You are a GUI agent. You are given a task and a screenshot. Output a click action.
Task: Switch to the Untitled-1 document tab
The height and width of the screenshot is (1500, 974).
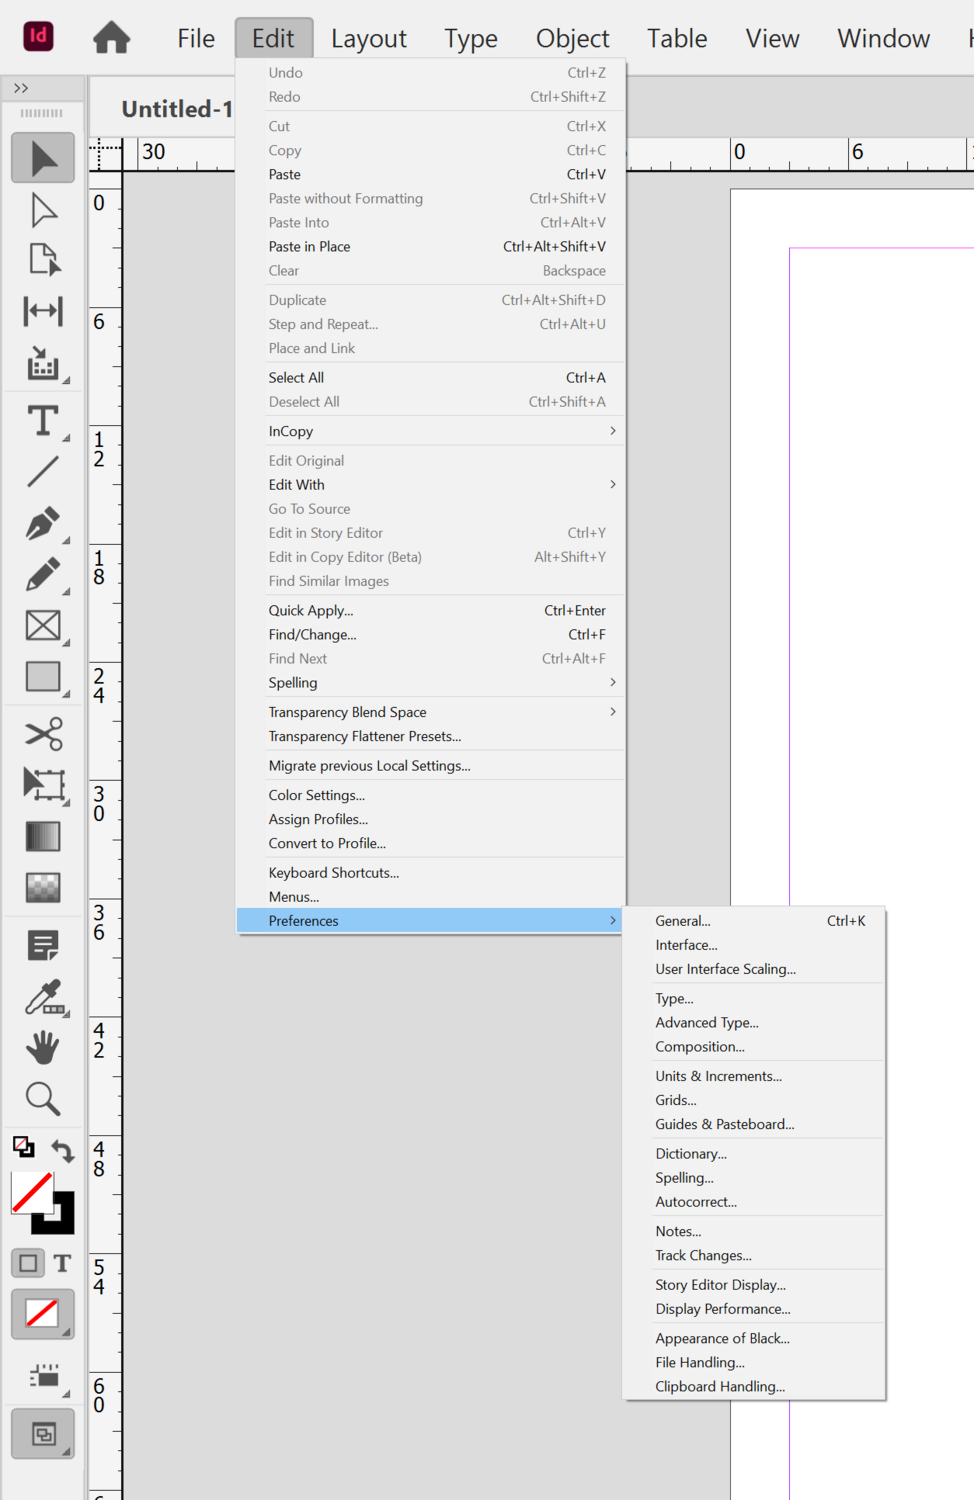pos(176,109)
